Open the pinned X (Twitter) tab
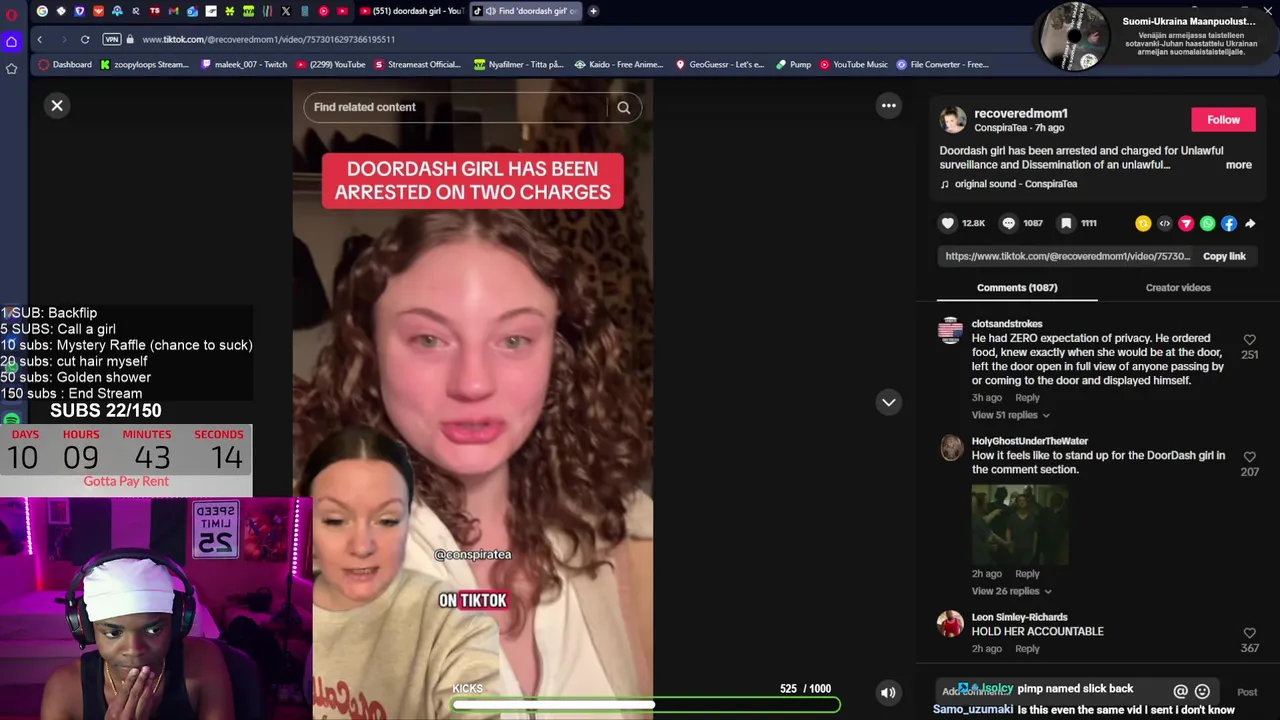Image resolution: width=1280 pixels, height=720 pixels. (x=285, y=11)
